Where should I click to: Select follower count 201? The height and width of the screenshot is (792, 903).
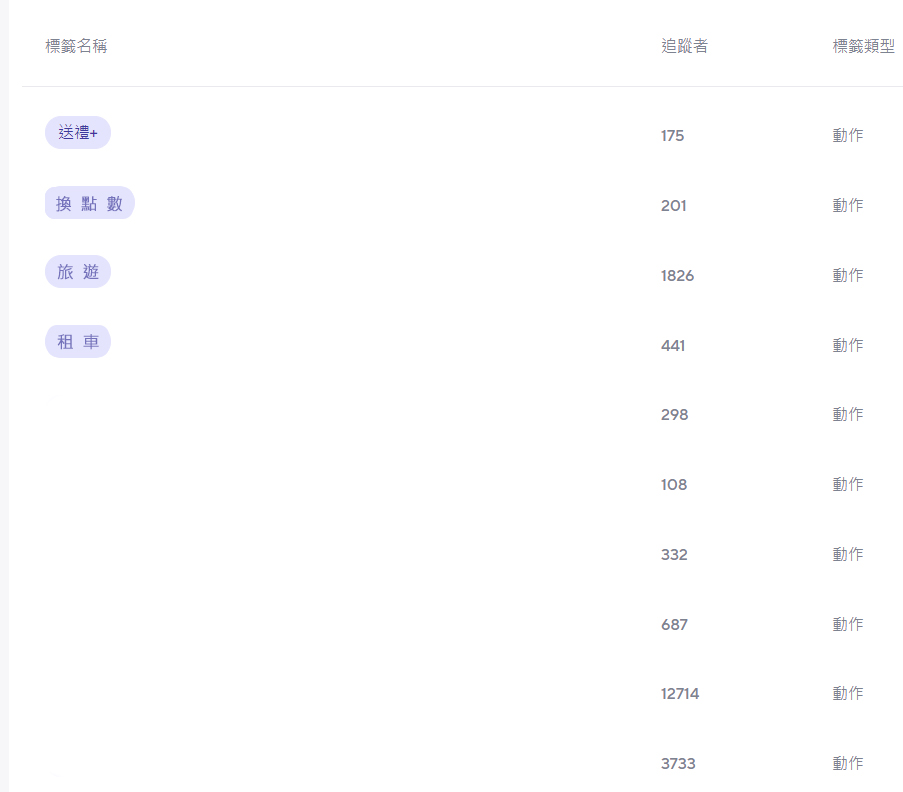point(673,206)
